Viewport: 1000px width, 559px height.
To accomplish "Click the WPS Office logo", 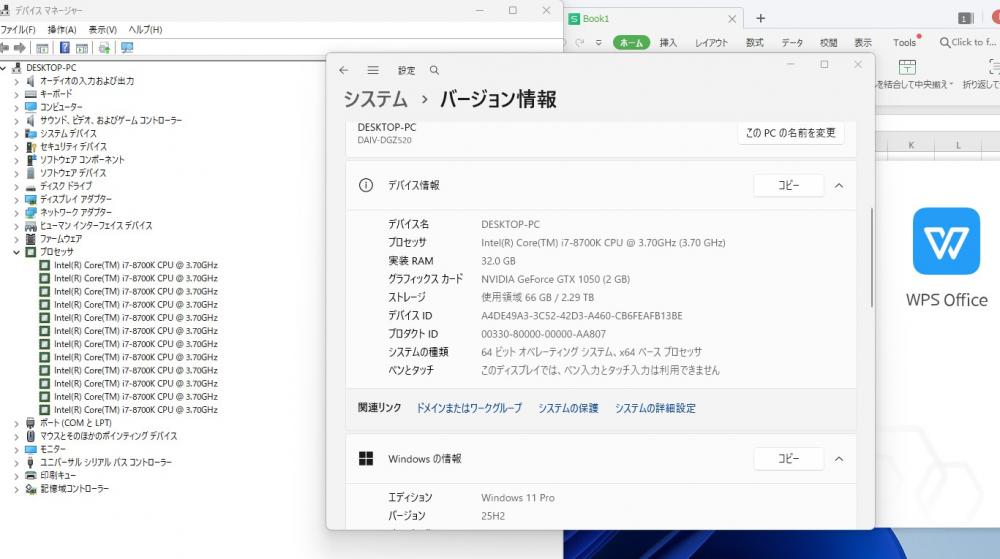I will click(946, 241).
